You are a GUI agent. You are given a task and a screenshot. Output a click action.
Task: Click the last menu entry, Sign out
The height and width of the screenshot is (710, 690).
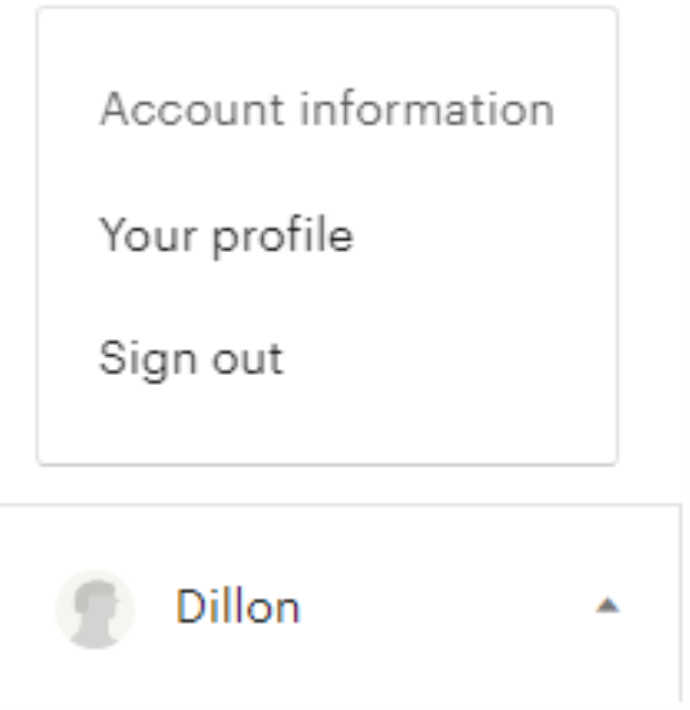[191, 360]
